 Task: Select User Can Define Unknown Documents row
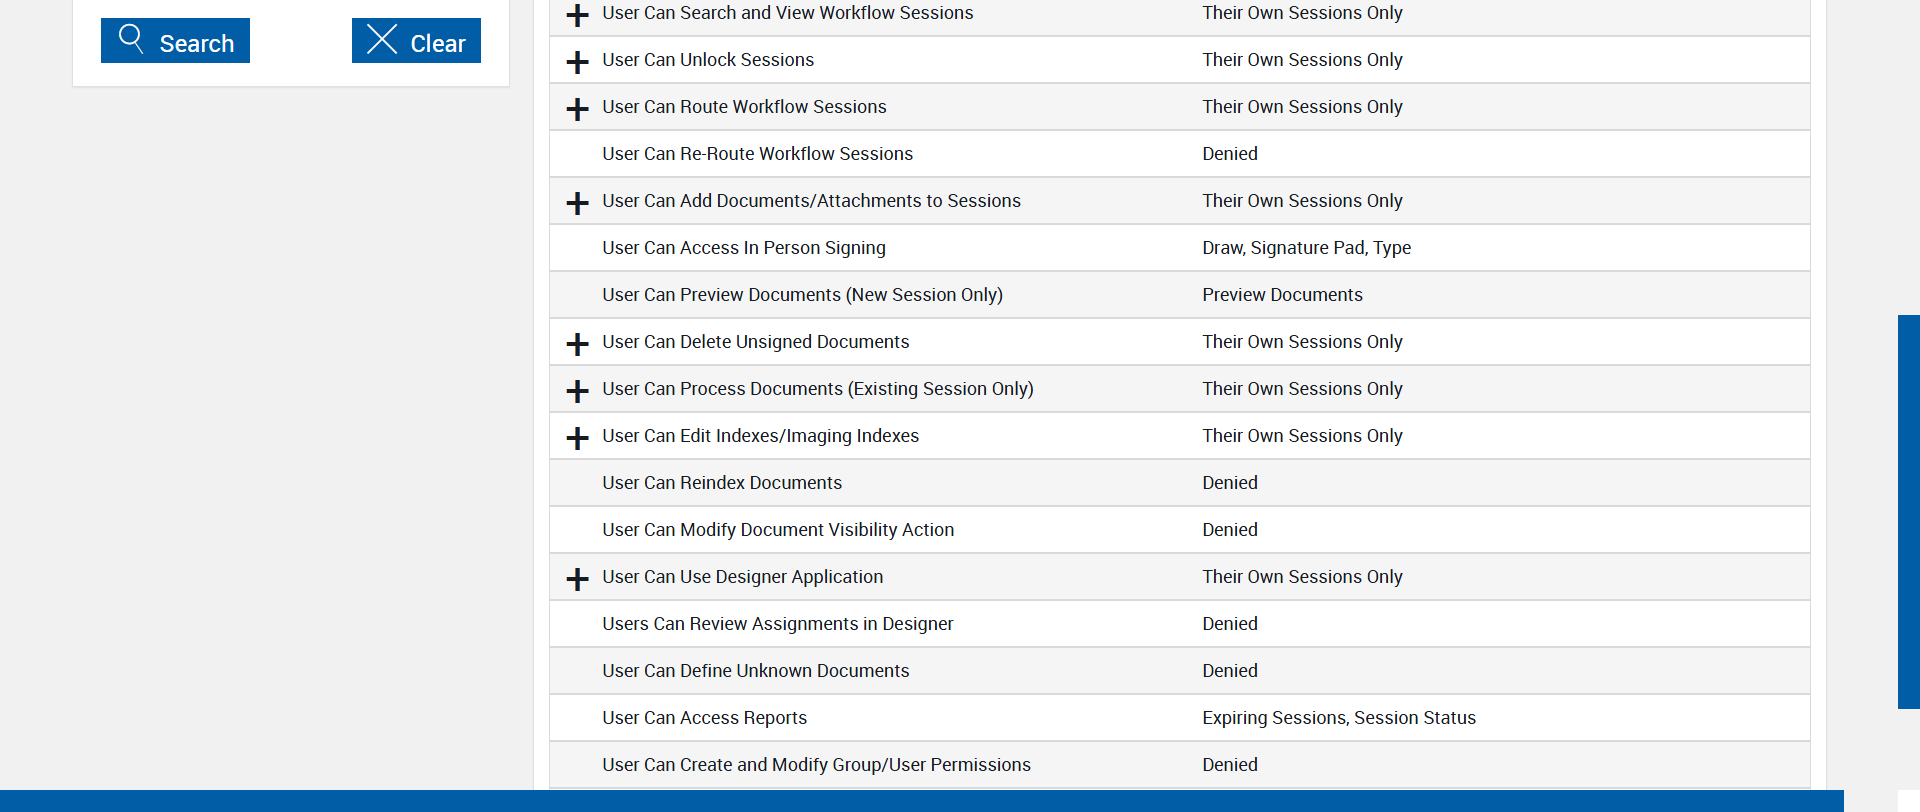click(x=755, y=671)
